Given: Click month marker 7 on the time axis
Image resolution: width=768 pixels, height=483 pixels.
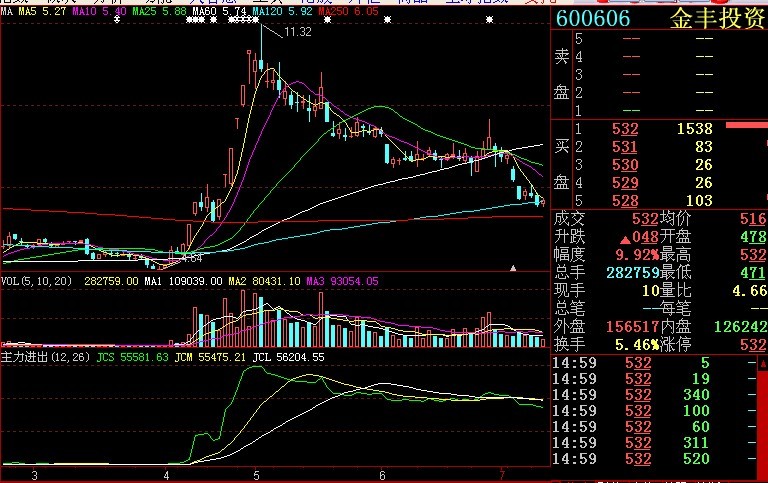Looking at the screenshot, I should pyautogui.click(x=502, y=476).
